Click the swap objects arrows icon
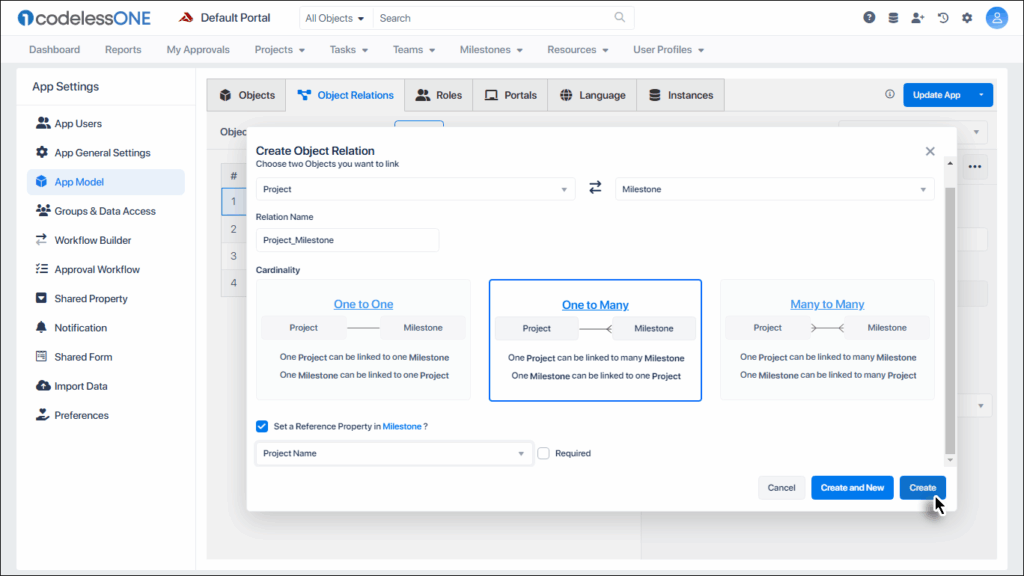 tap(595, 188)
